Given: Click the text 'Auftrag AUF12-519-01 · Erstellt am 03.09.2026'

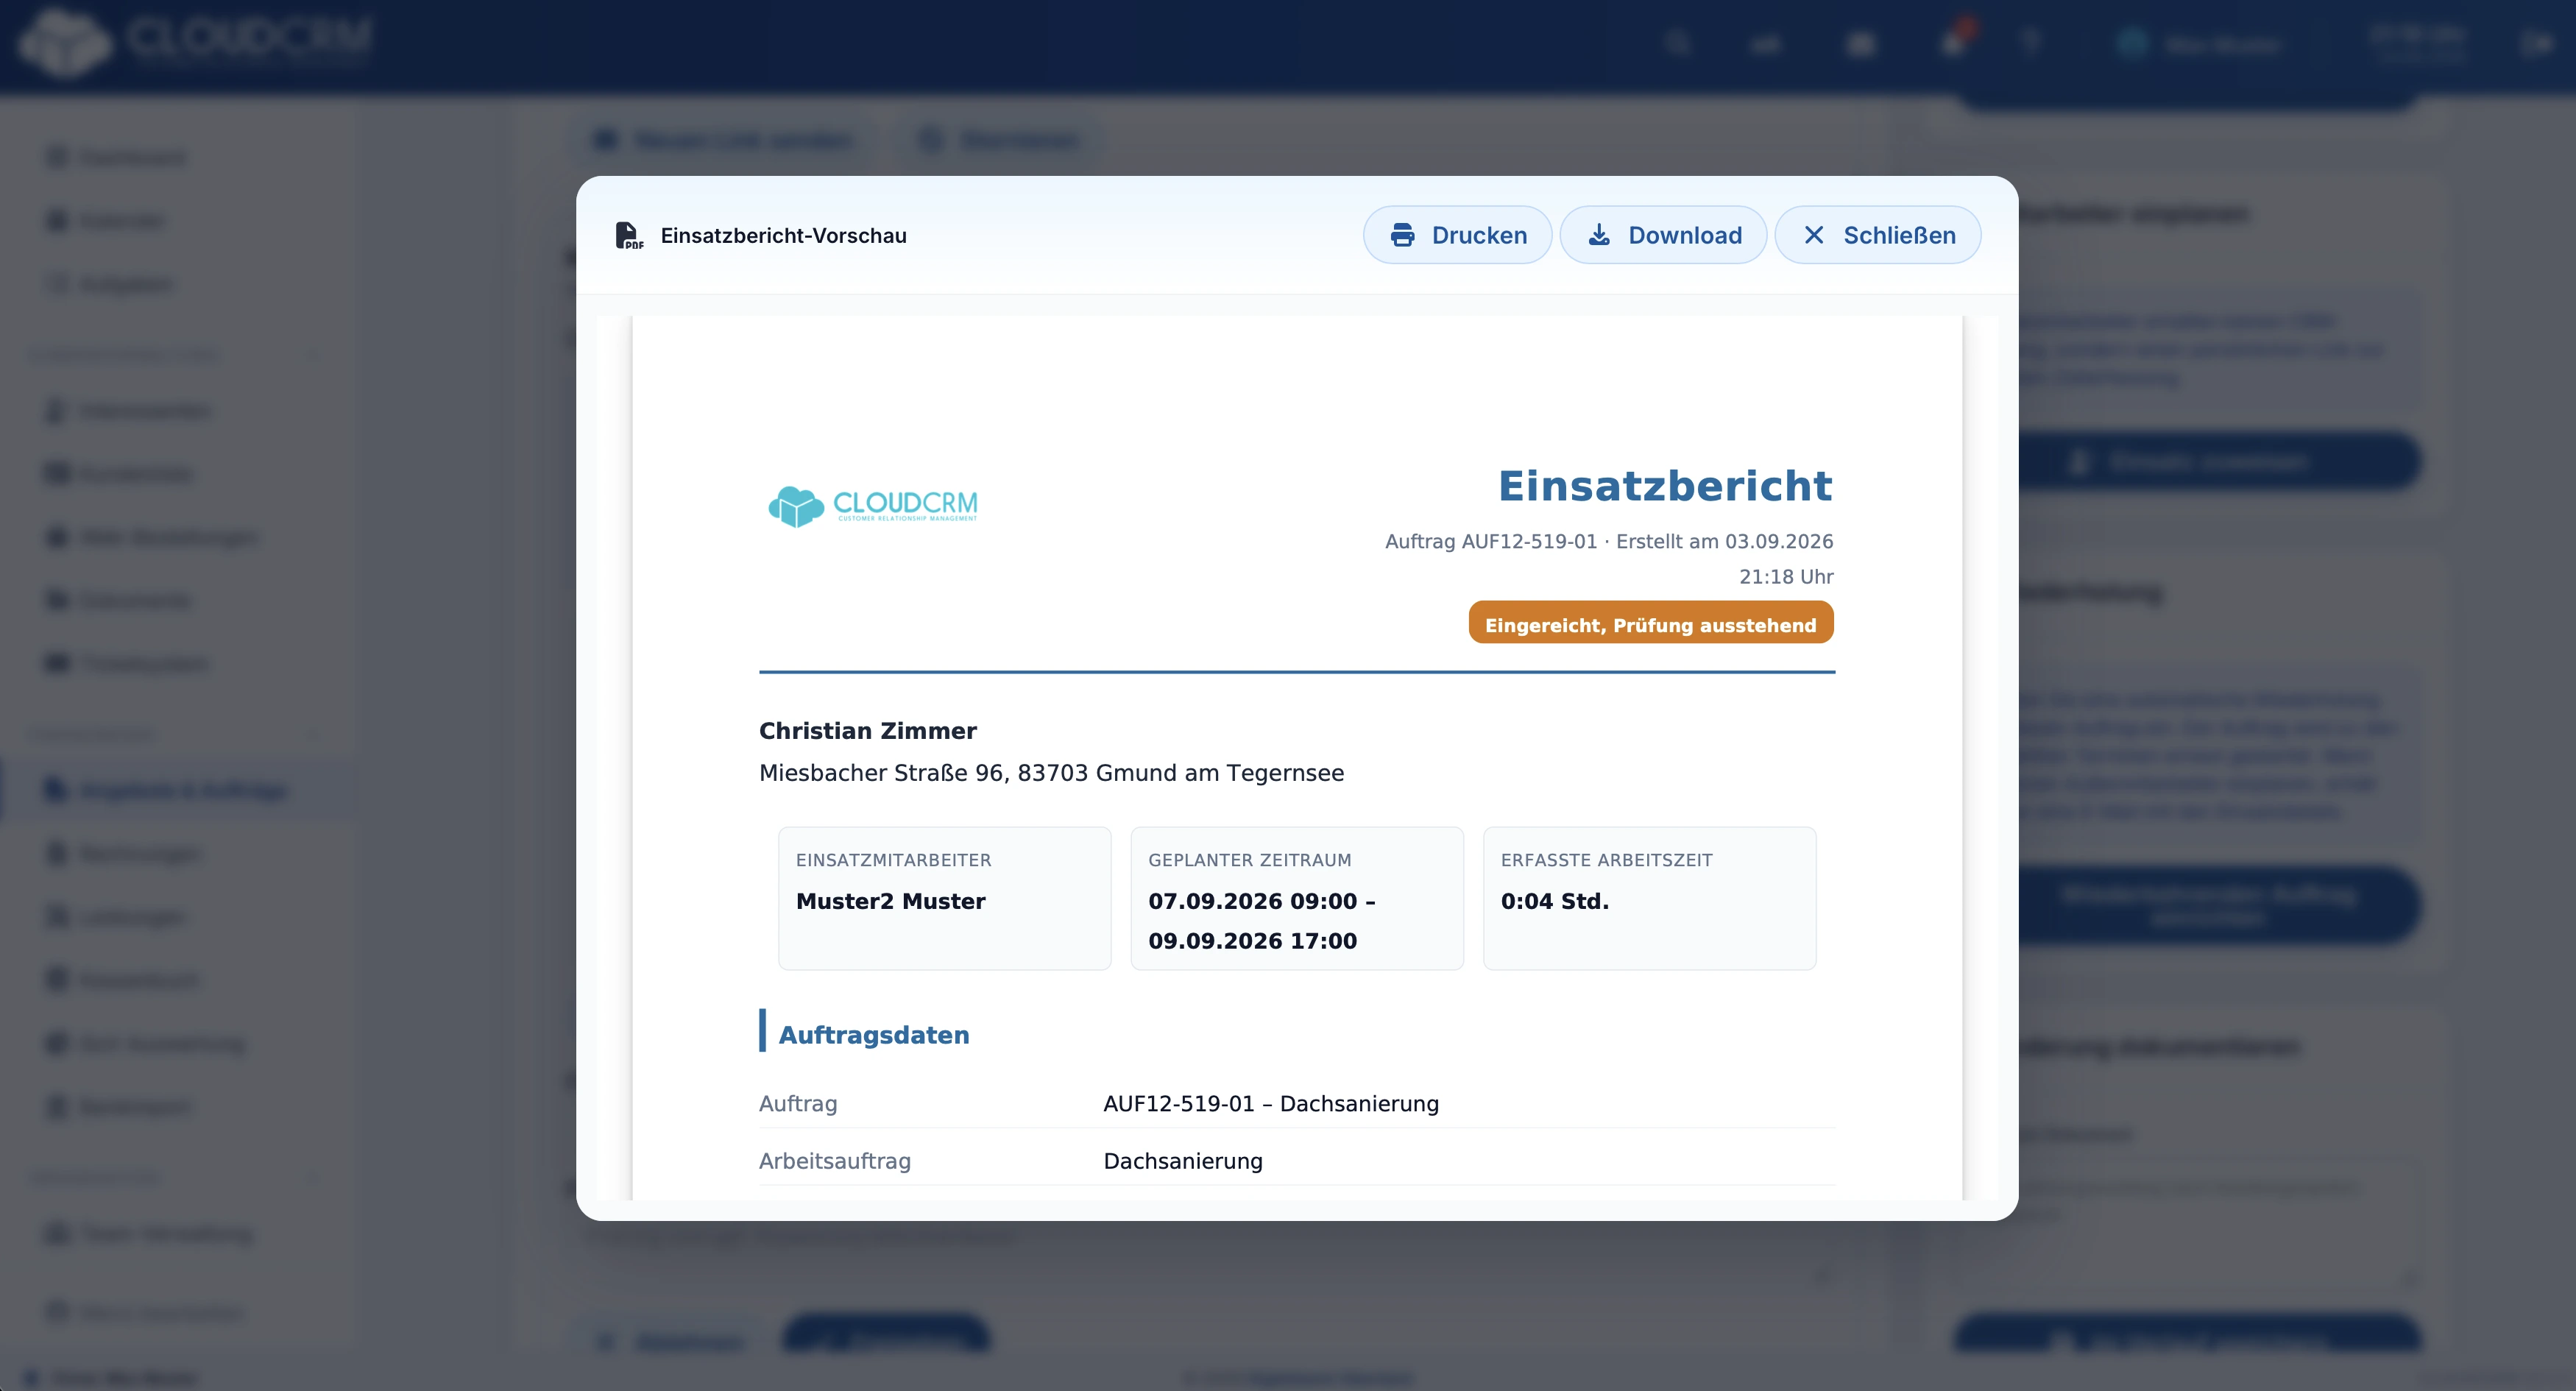Looking at the screenshot, I should click(x=1608, y=541).
